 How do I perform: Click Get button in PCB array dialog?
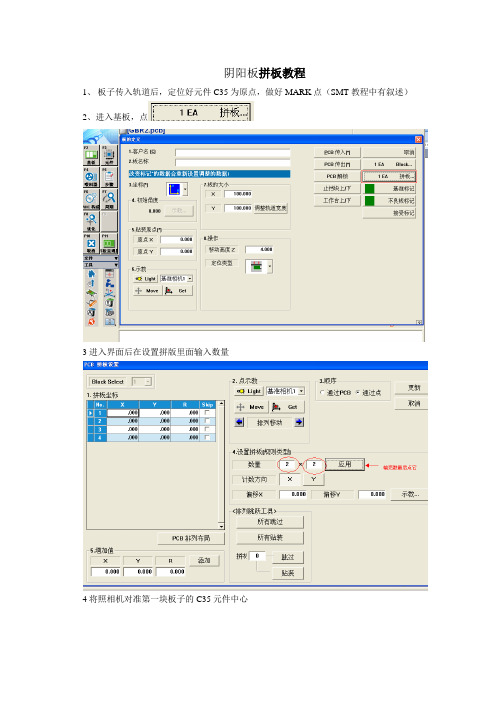tap(288, 407)
